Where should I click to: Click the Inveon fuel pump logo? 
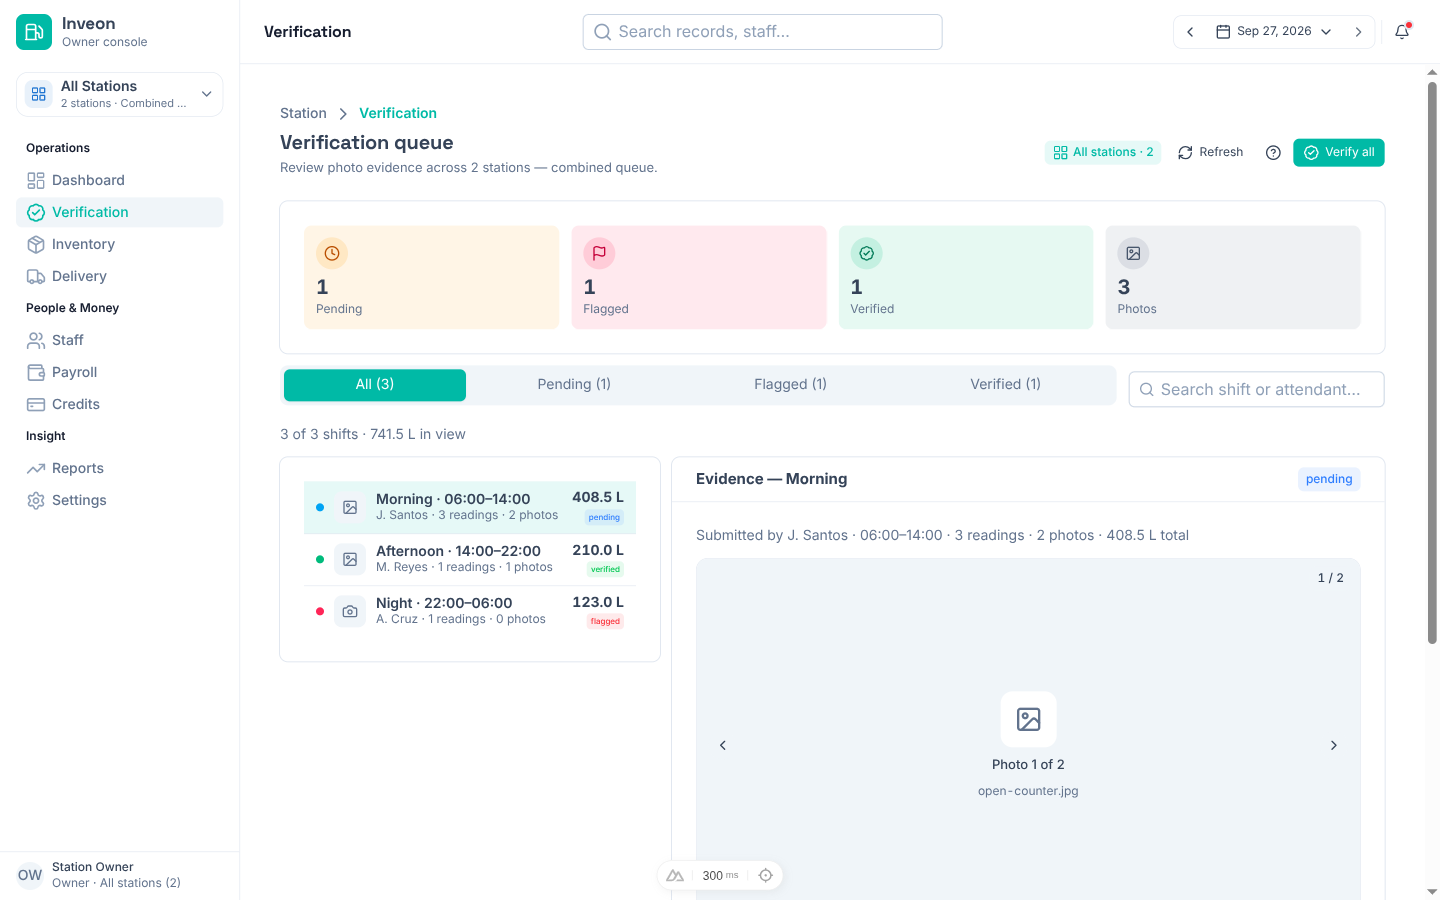(x=34, y=32)
